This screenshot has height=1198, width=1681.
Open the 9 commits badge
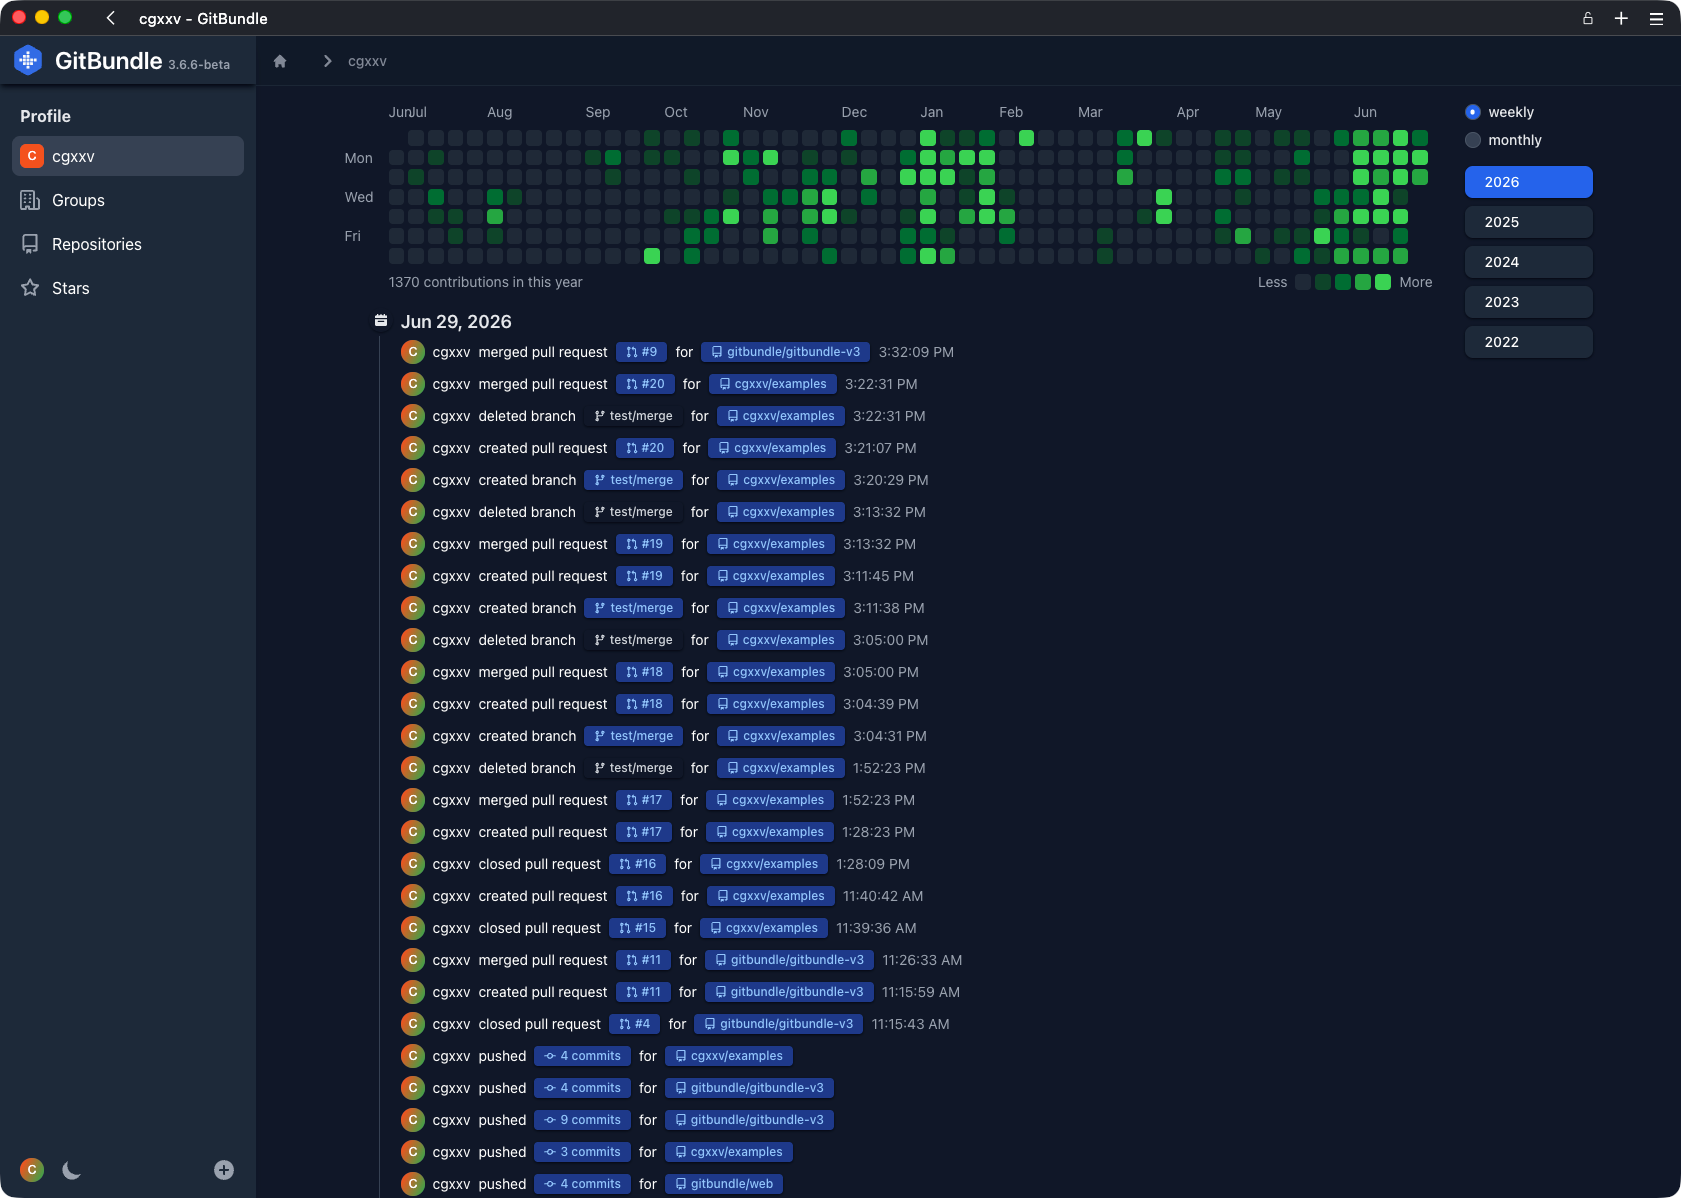(x=582, y=1120)
